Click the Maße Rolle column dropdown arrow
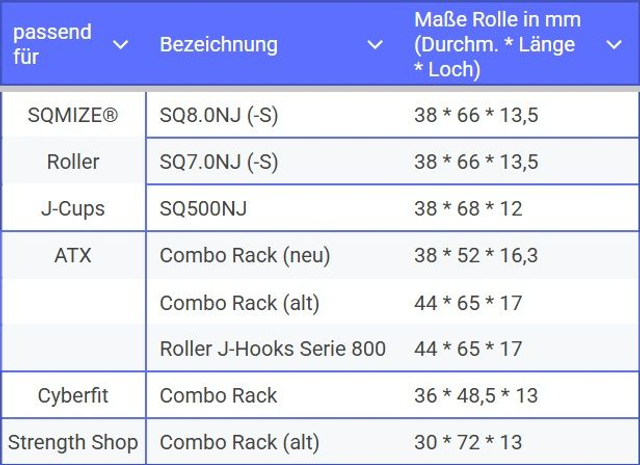The image size is (640, 465). coord(614,45)
